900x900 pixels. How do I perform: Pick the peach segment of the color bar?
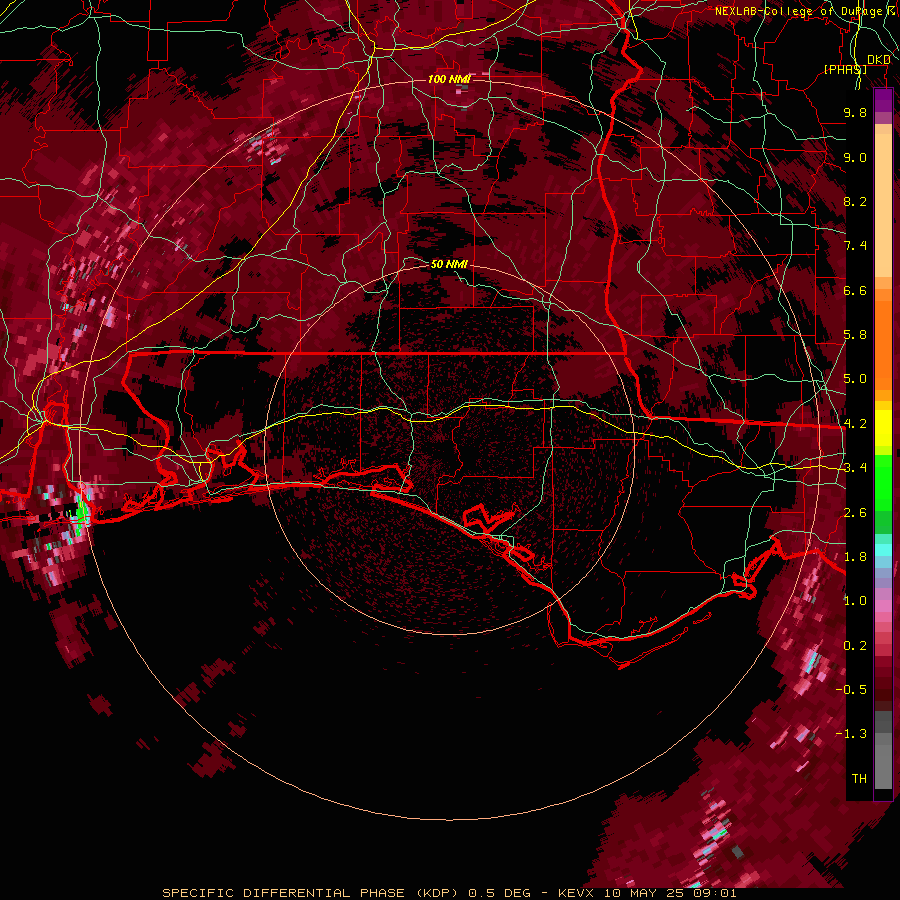(883, 201)
